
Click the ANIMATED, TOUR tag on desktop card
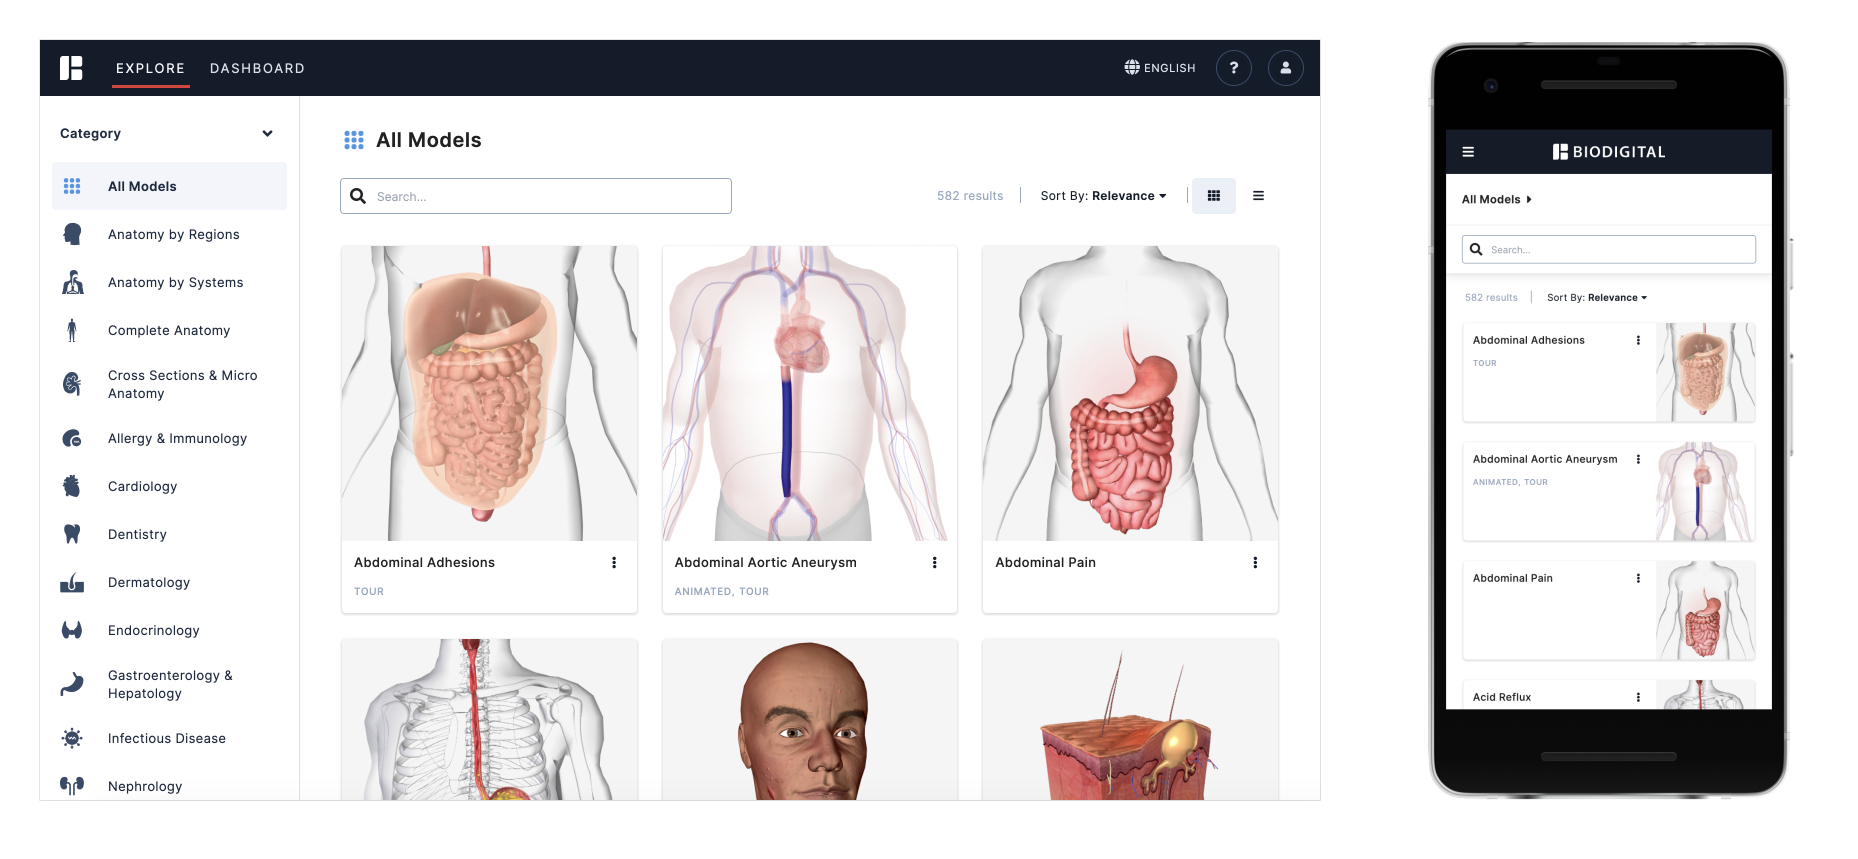(x=722, y=592)
